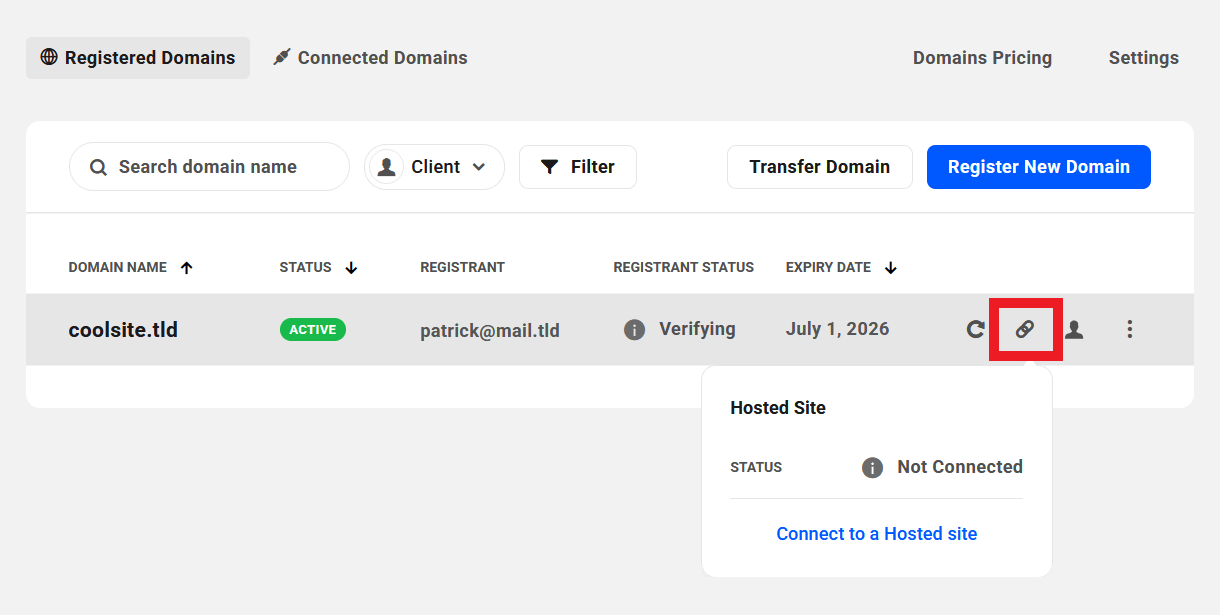This screenshot has width=1220, height=615.
Task: Open domain Settings
Action: coord(1143,58)
